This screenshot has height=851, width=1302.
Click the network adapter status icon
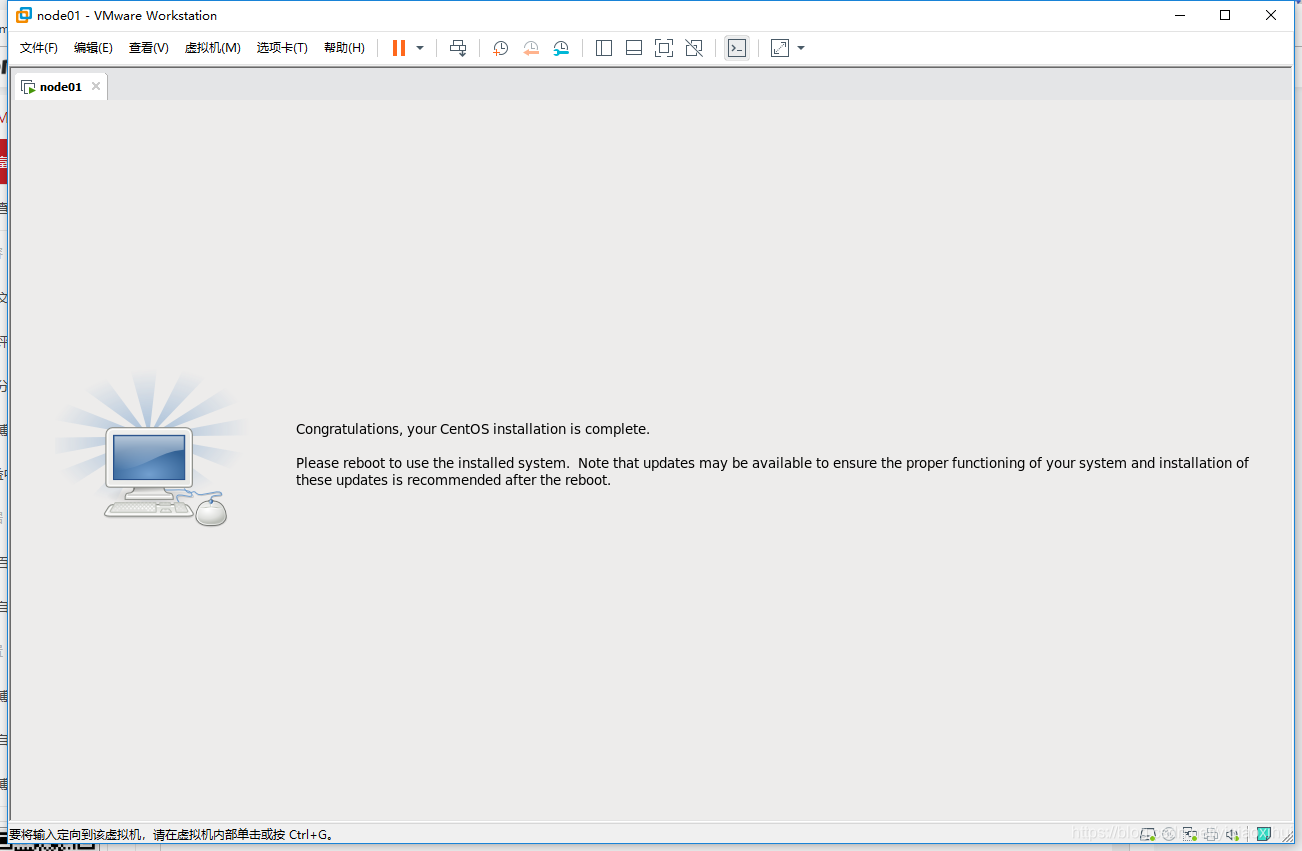1190,834
